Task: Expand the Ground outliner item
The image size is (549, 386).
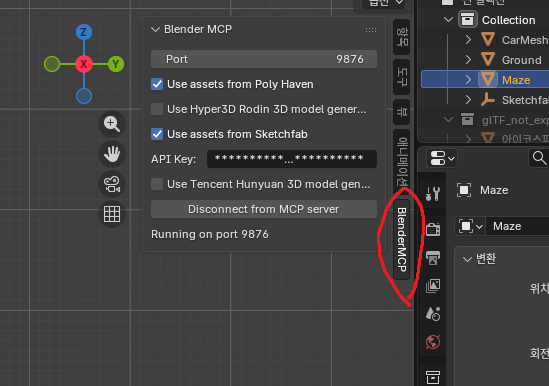Action: click(468, 60)
